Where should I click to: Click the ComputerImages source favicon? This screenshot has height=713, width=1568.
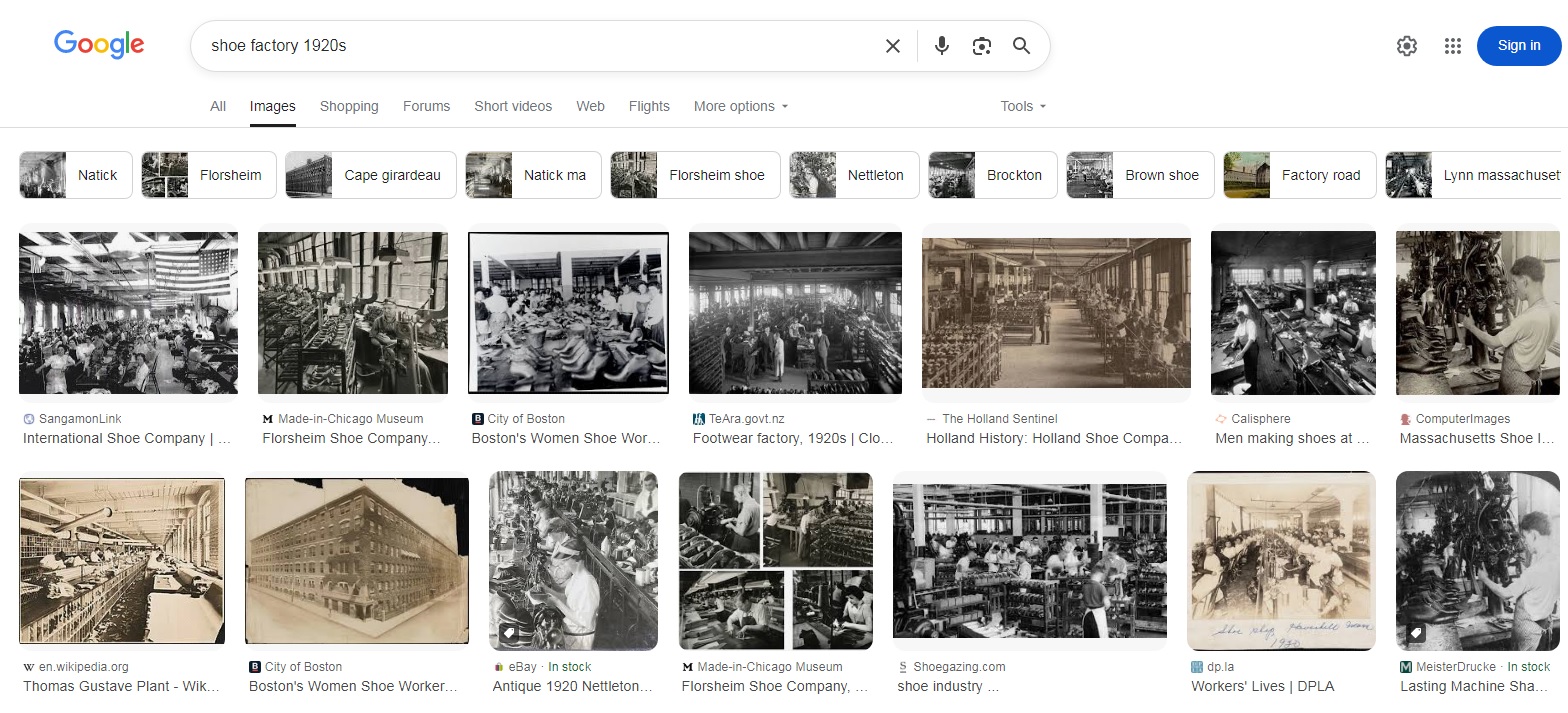[1406, 419]
